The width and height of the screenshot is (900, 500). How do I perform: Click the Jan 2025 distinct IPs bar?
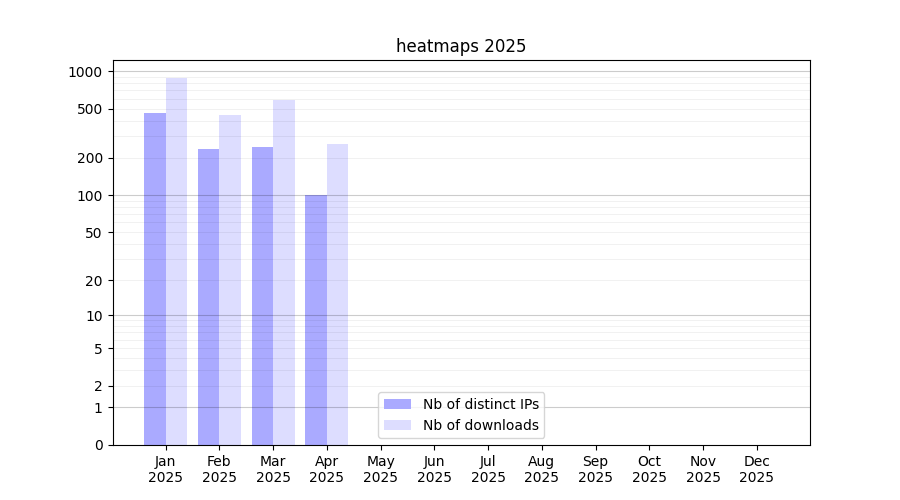(155, 279)
